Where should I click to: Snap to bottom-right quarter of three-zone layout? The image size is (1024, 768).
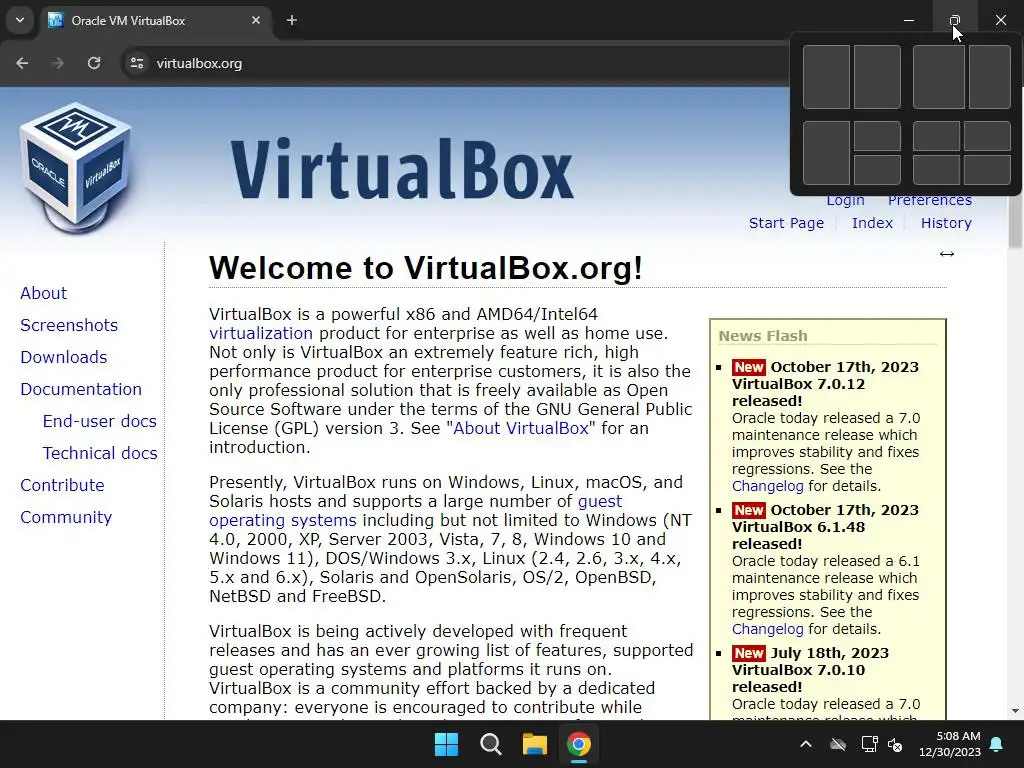(x=877, y=170)
